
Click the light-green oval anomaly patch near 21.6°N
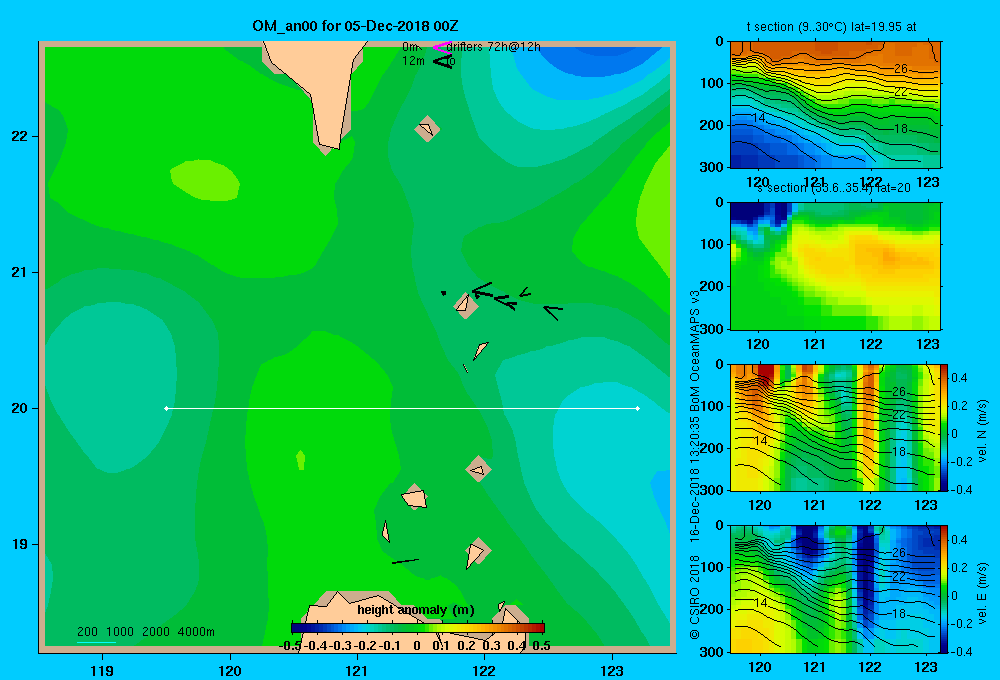[x=205, y=181]
